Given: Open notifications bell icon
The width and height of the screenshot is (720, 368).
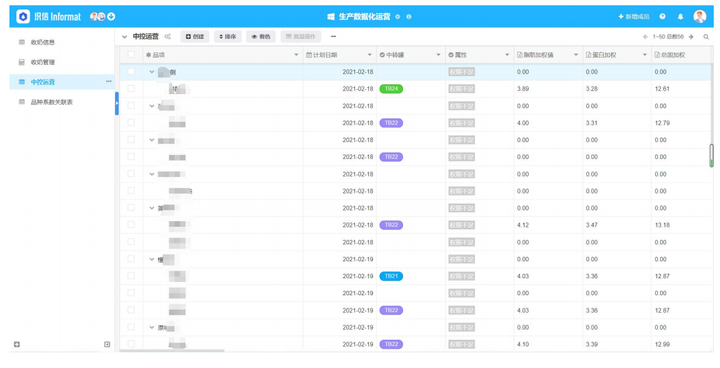Looking at the screenshot, I should [x=681, y=17].
